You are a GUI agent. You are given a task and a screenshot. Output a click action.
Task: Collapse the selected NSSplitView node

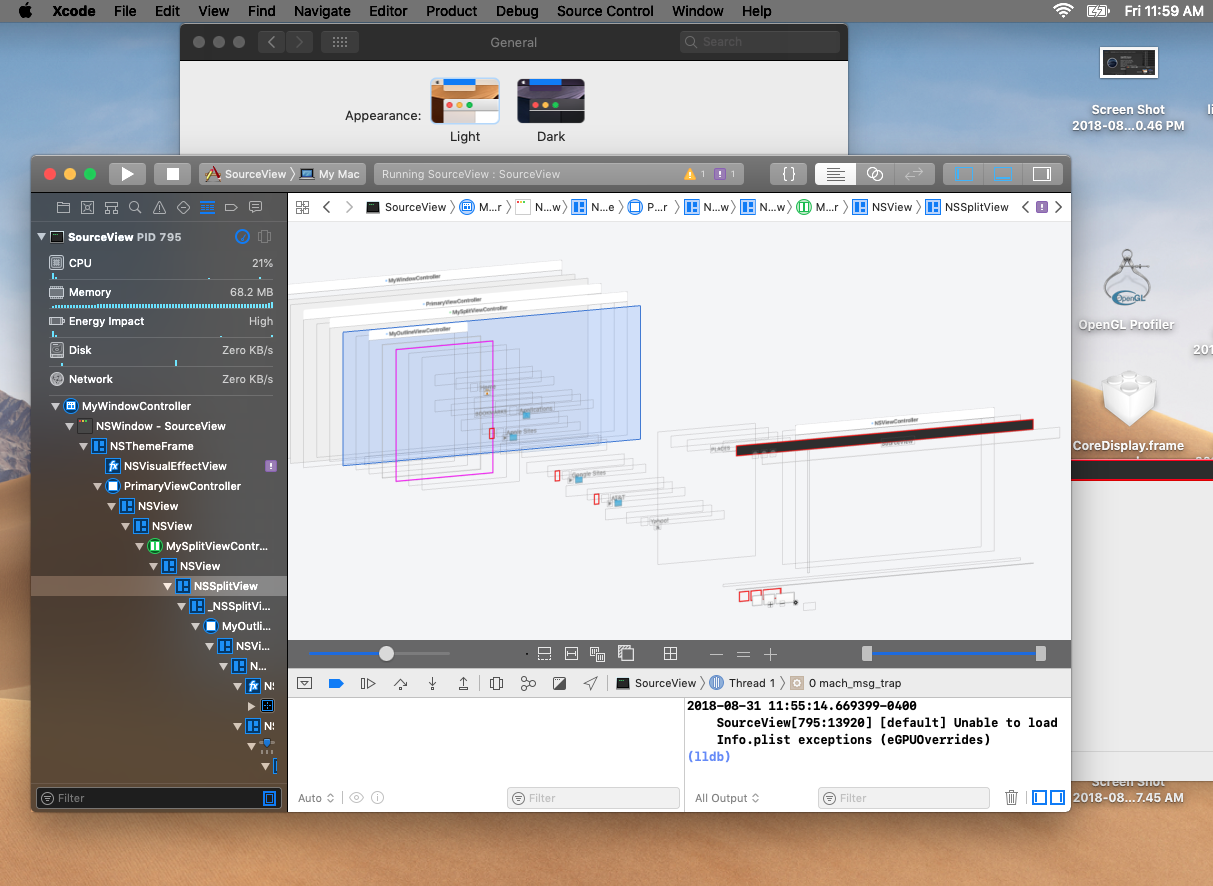point(167,586)
